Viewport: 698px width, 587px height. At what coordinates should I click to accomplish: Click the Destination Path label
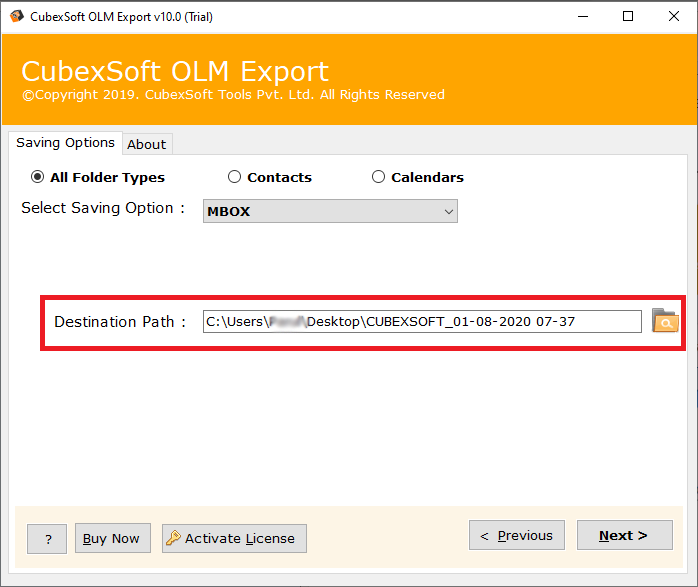[120, 322]
